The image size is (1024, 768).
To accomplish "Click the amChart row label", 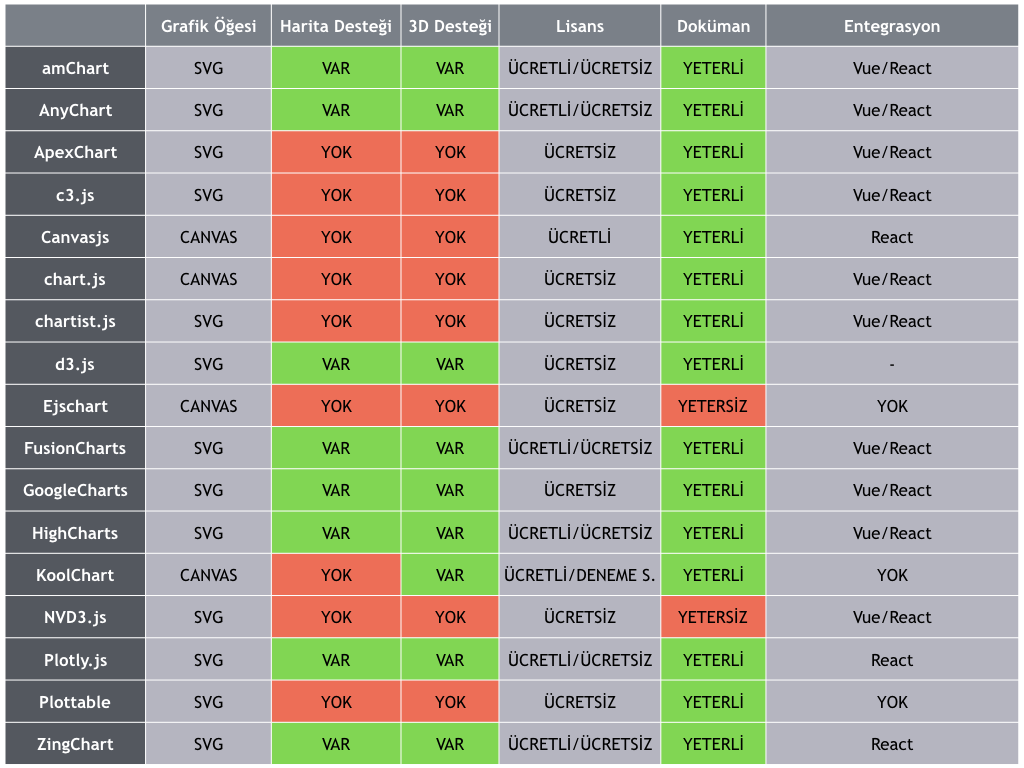I will [75, 68].
